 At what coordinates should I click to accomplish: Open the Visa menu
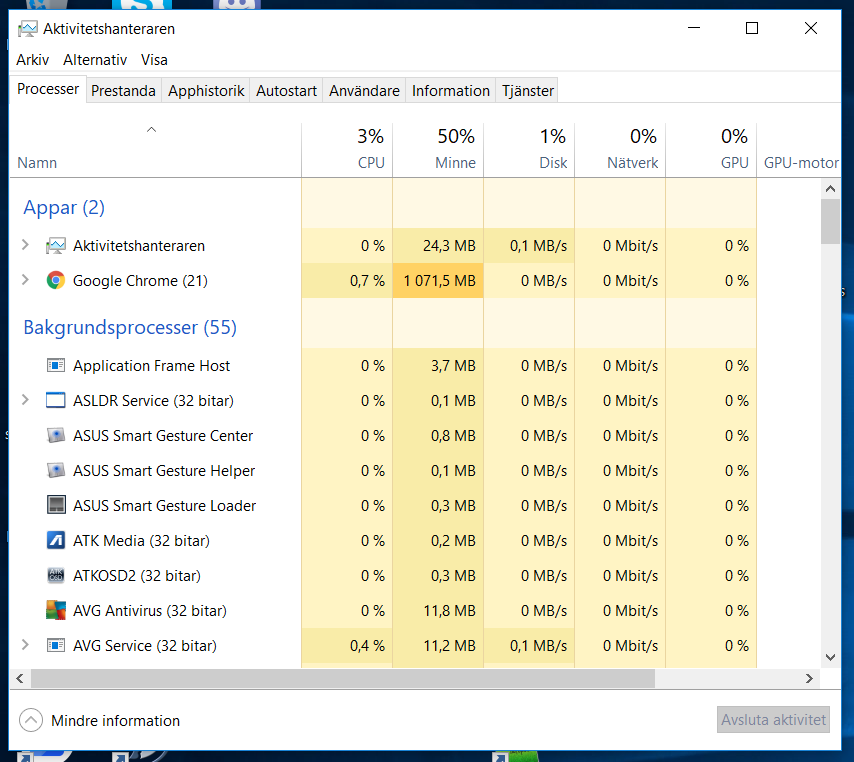154,60
